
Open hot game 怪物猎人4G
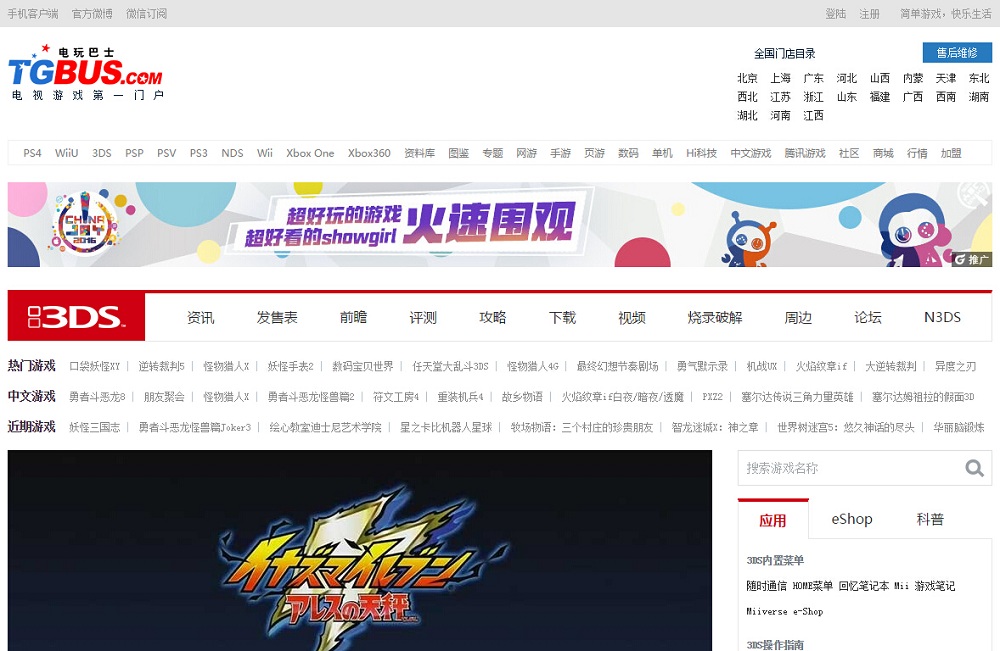click(533, 366)
